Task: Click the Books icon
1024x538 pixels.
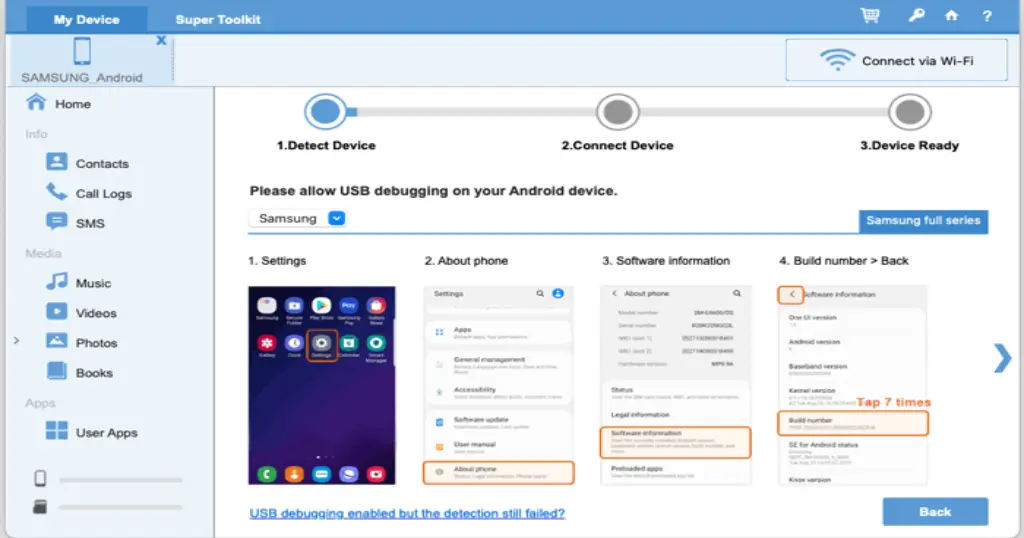Action: click(x=57, y=371)
